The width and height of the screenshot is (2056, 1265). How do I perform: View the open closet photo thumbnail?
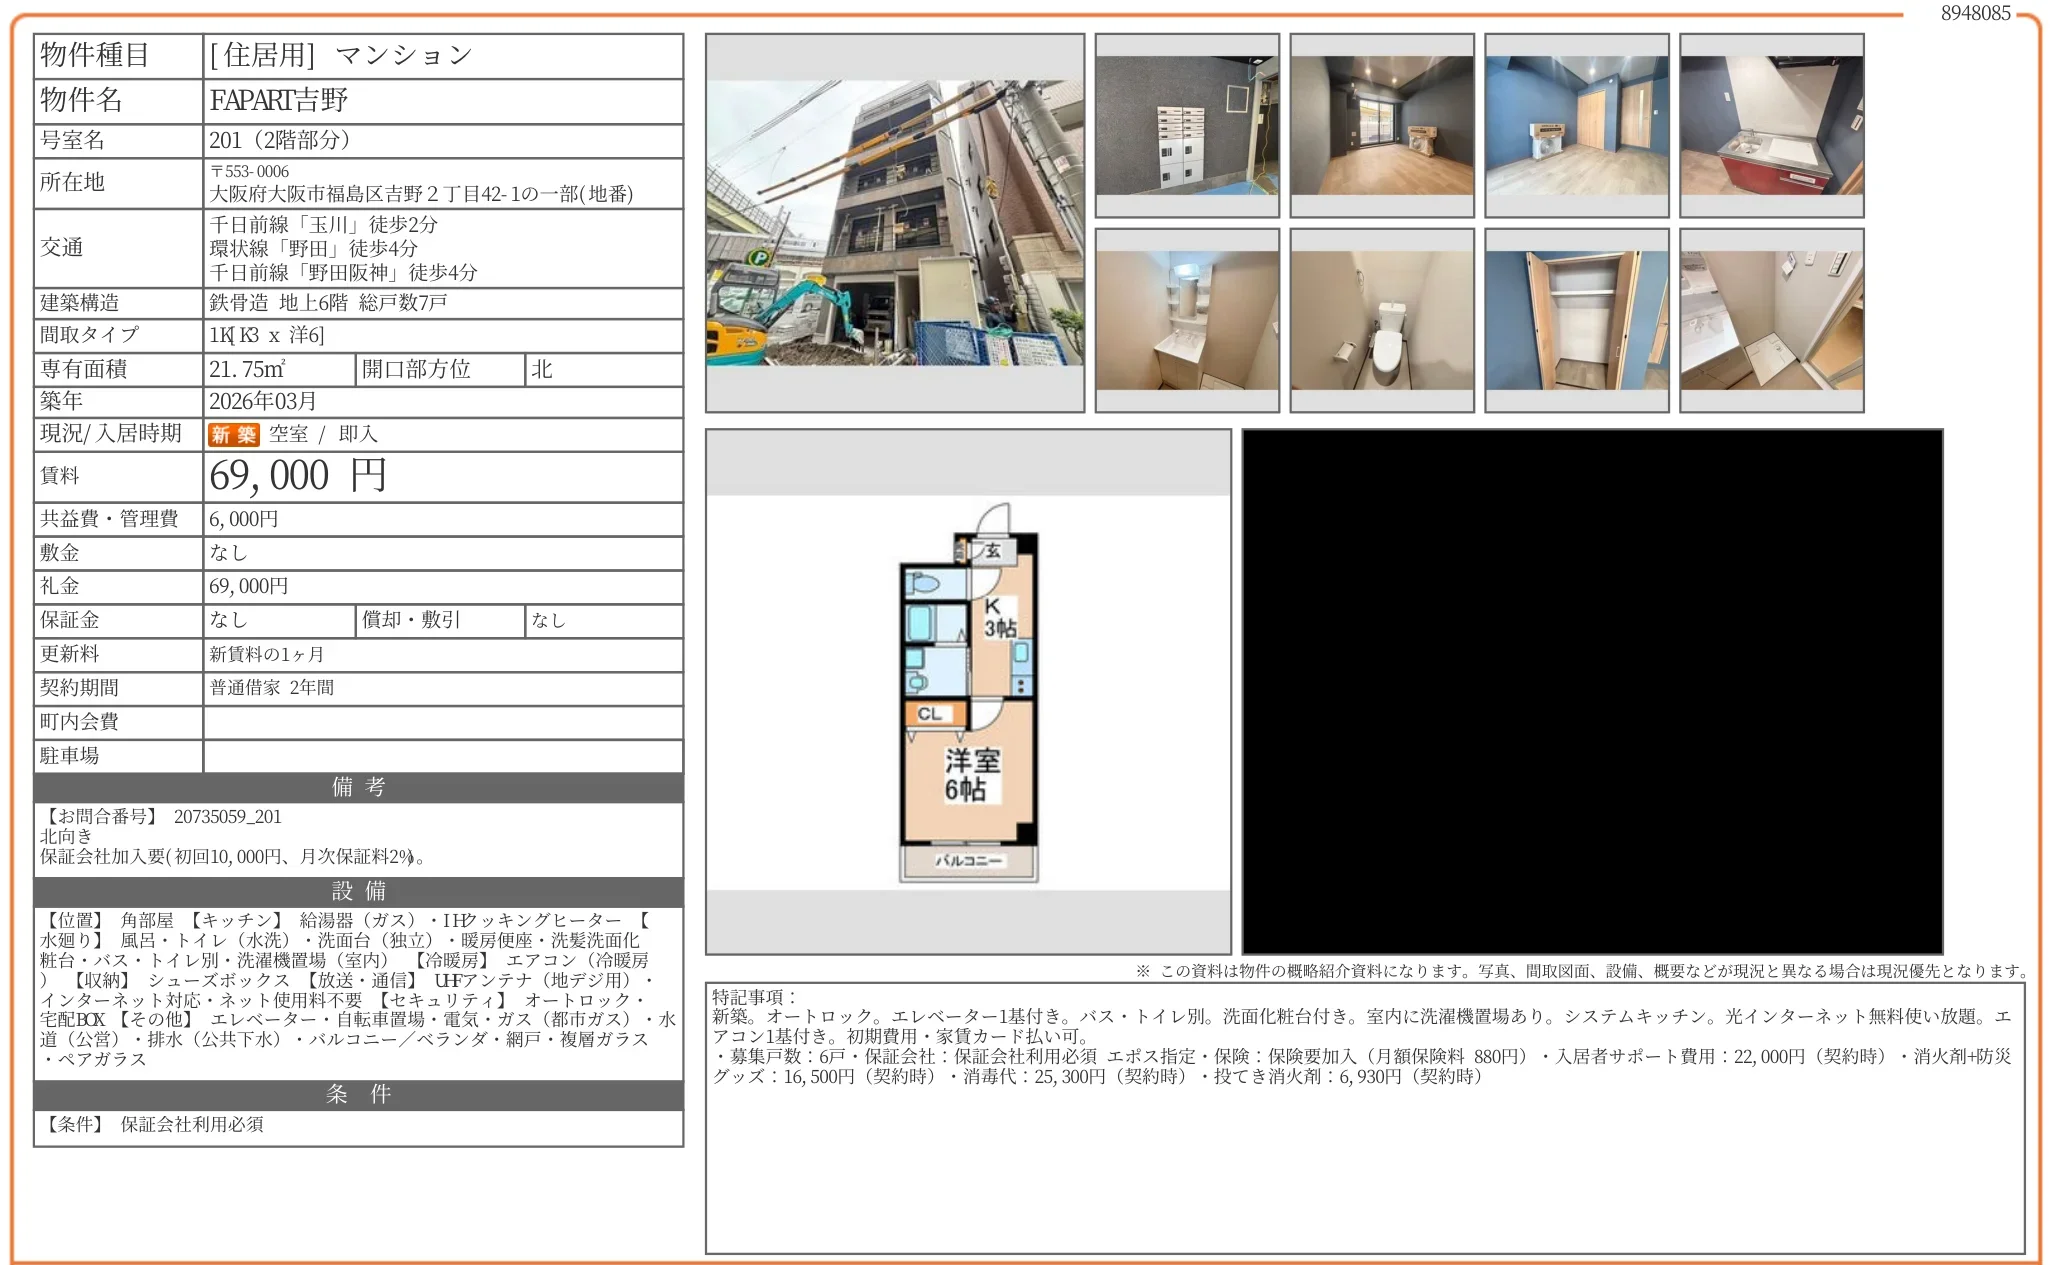pyautogui.click(x=1576, y=320)
